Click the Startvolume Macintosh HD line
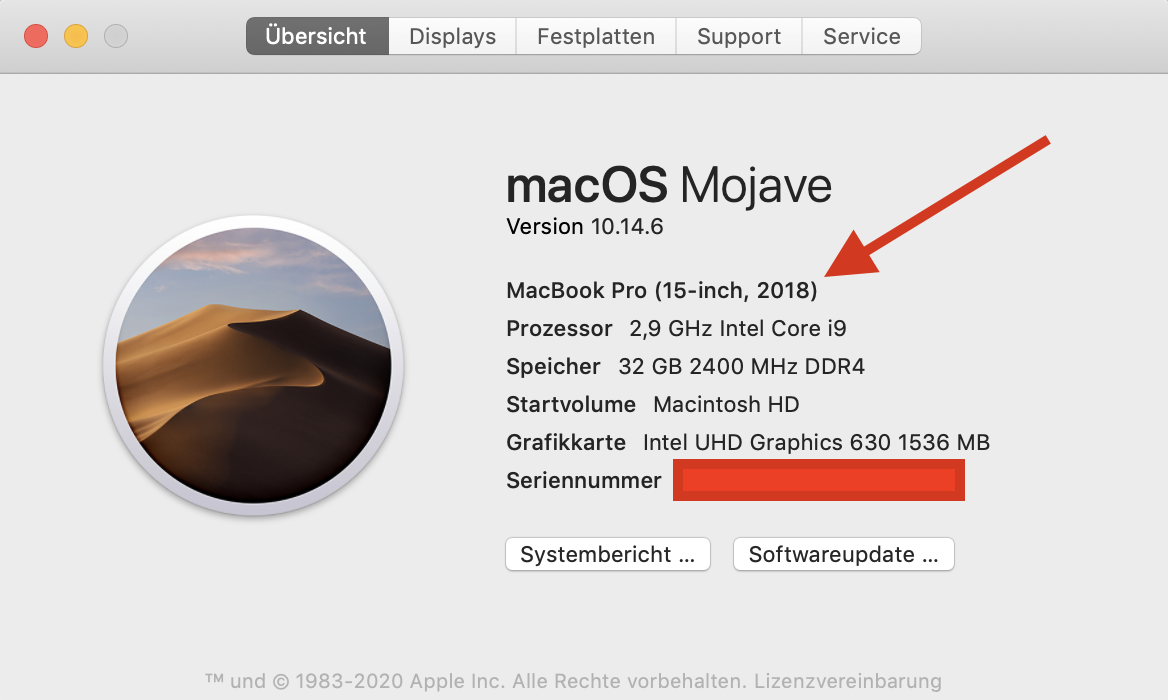 coord(652,404)
